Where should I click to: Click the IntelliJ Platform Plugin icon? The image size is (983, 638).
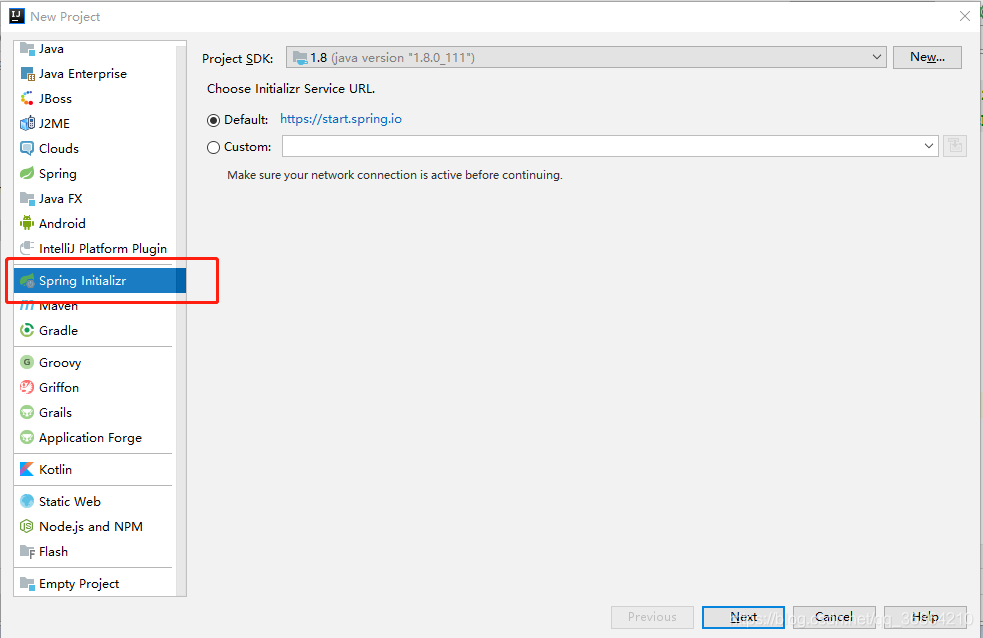[27, 248]
